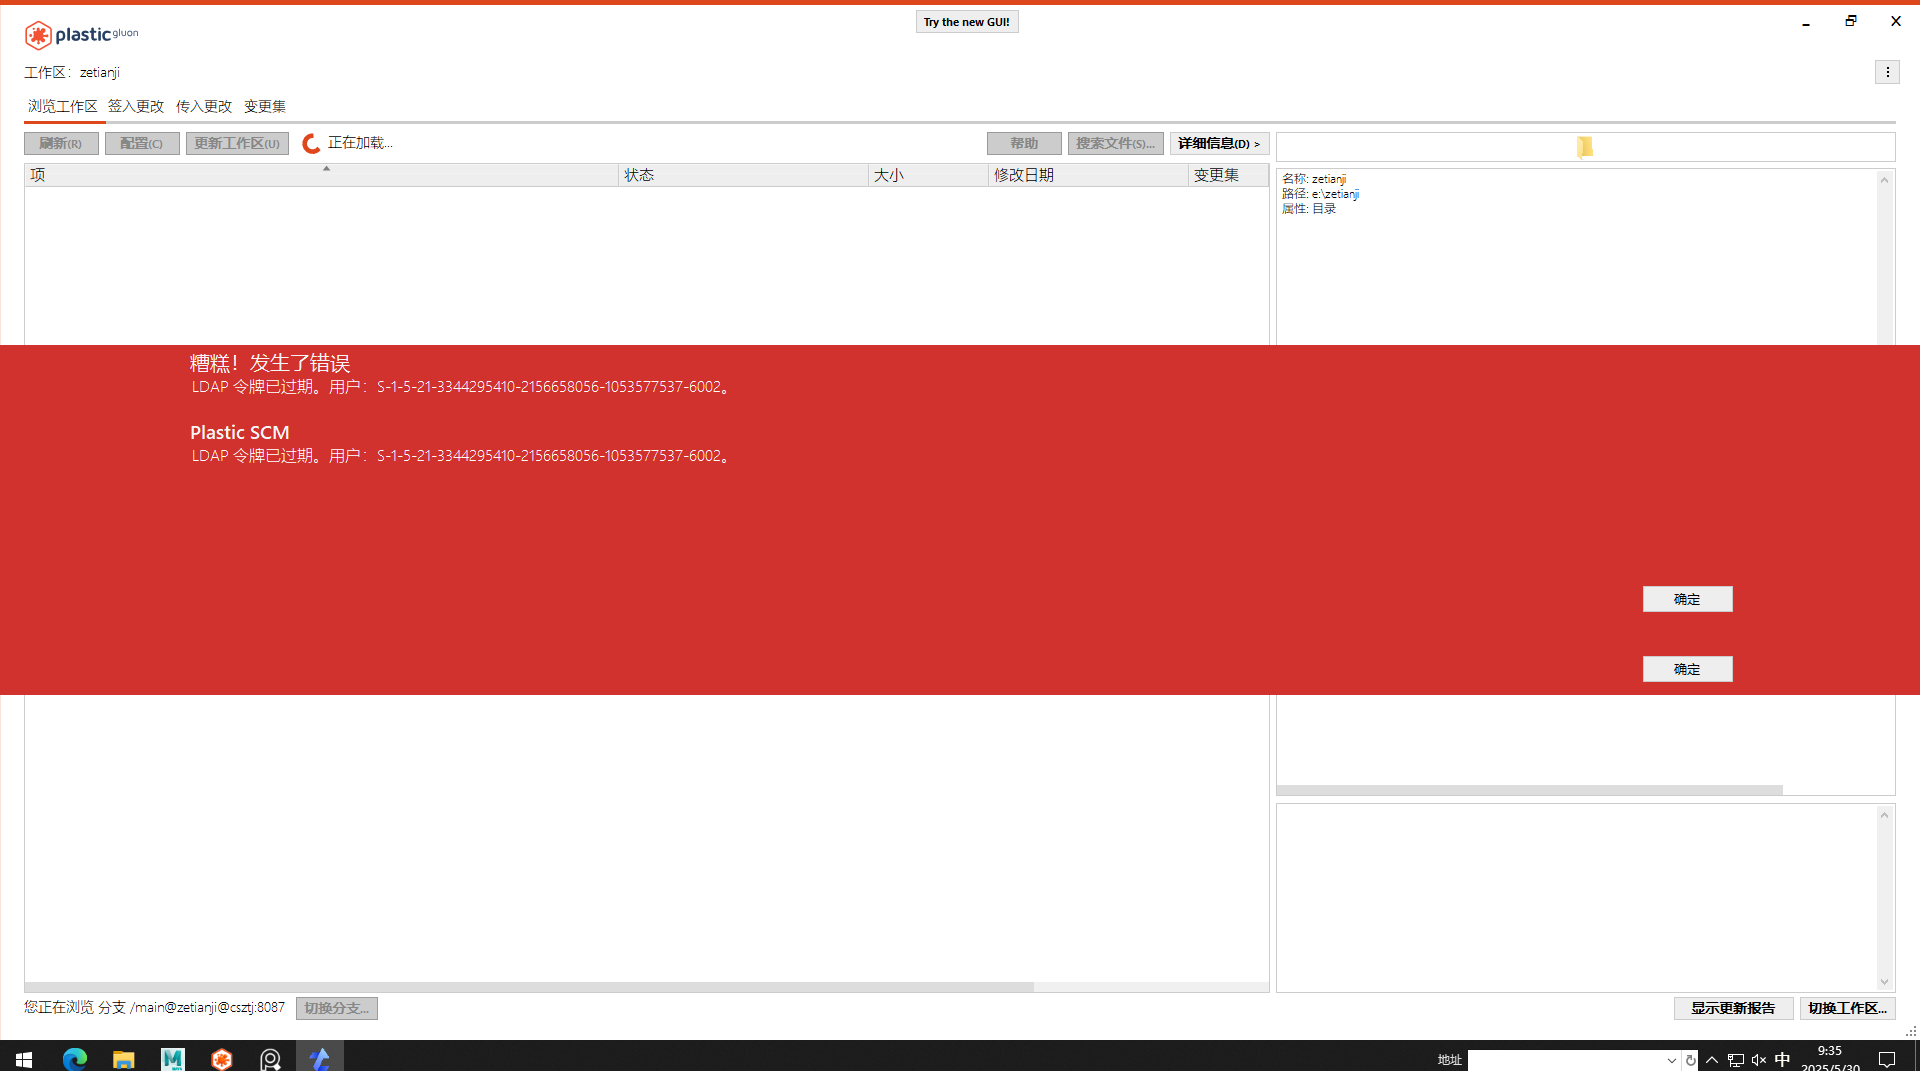Image resolution: width=1920 pixels, height=1071 pixels.
Task: Click the 刷新(R) button
Action: [x=61, y=144]
